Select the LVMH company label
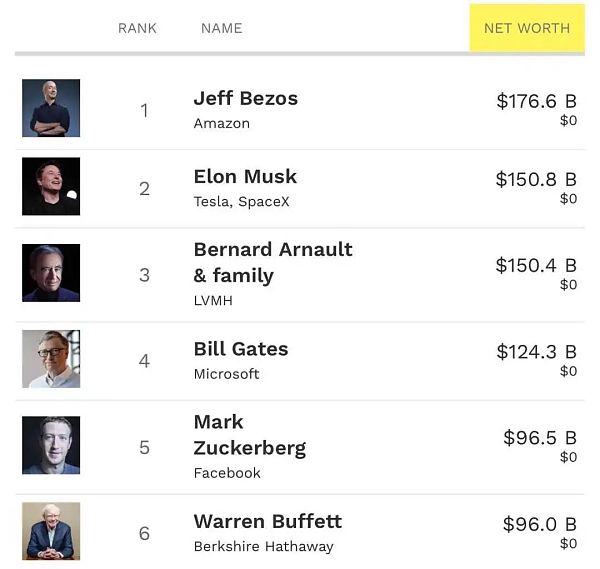This screenshot has width=600, height=569. [211, 300]
